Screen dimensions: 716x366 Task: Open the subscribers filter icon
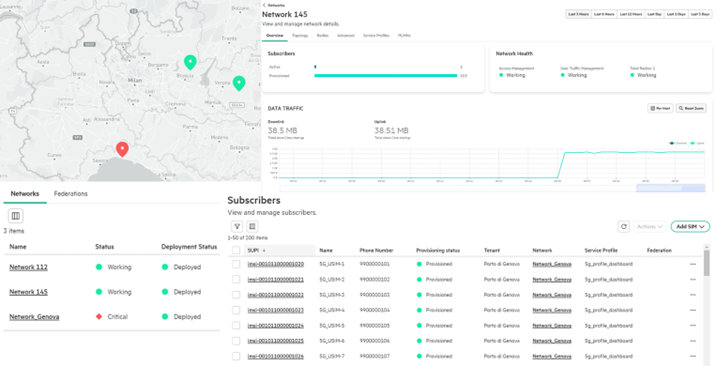coord(237,226)
